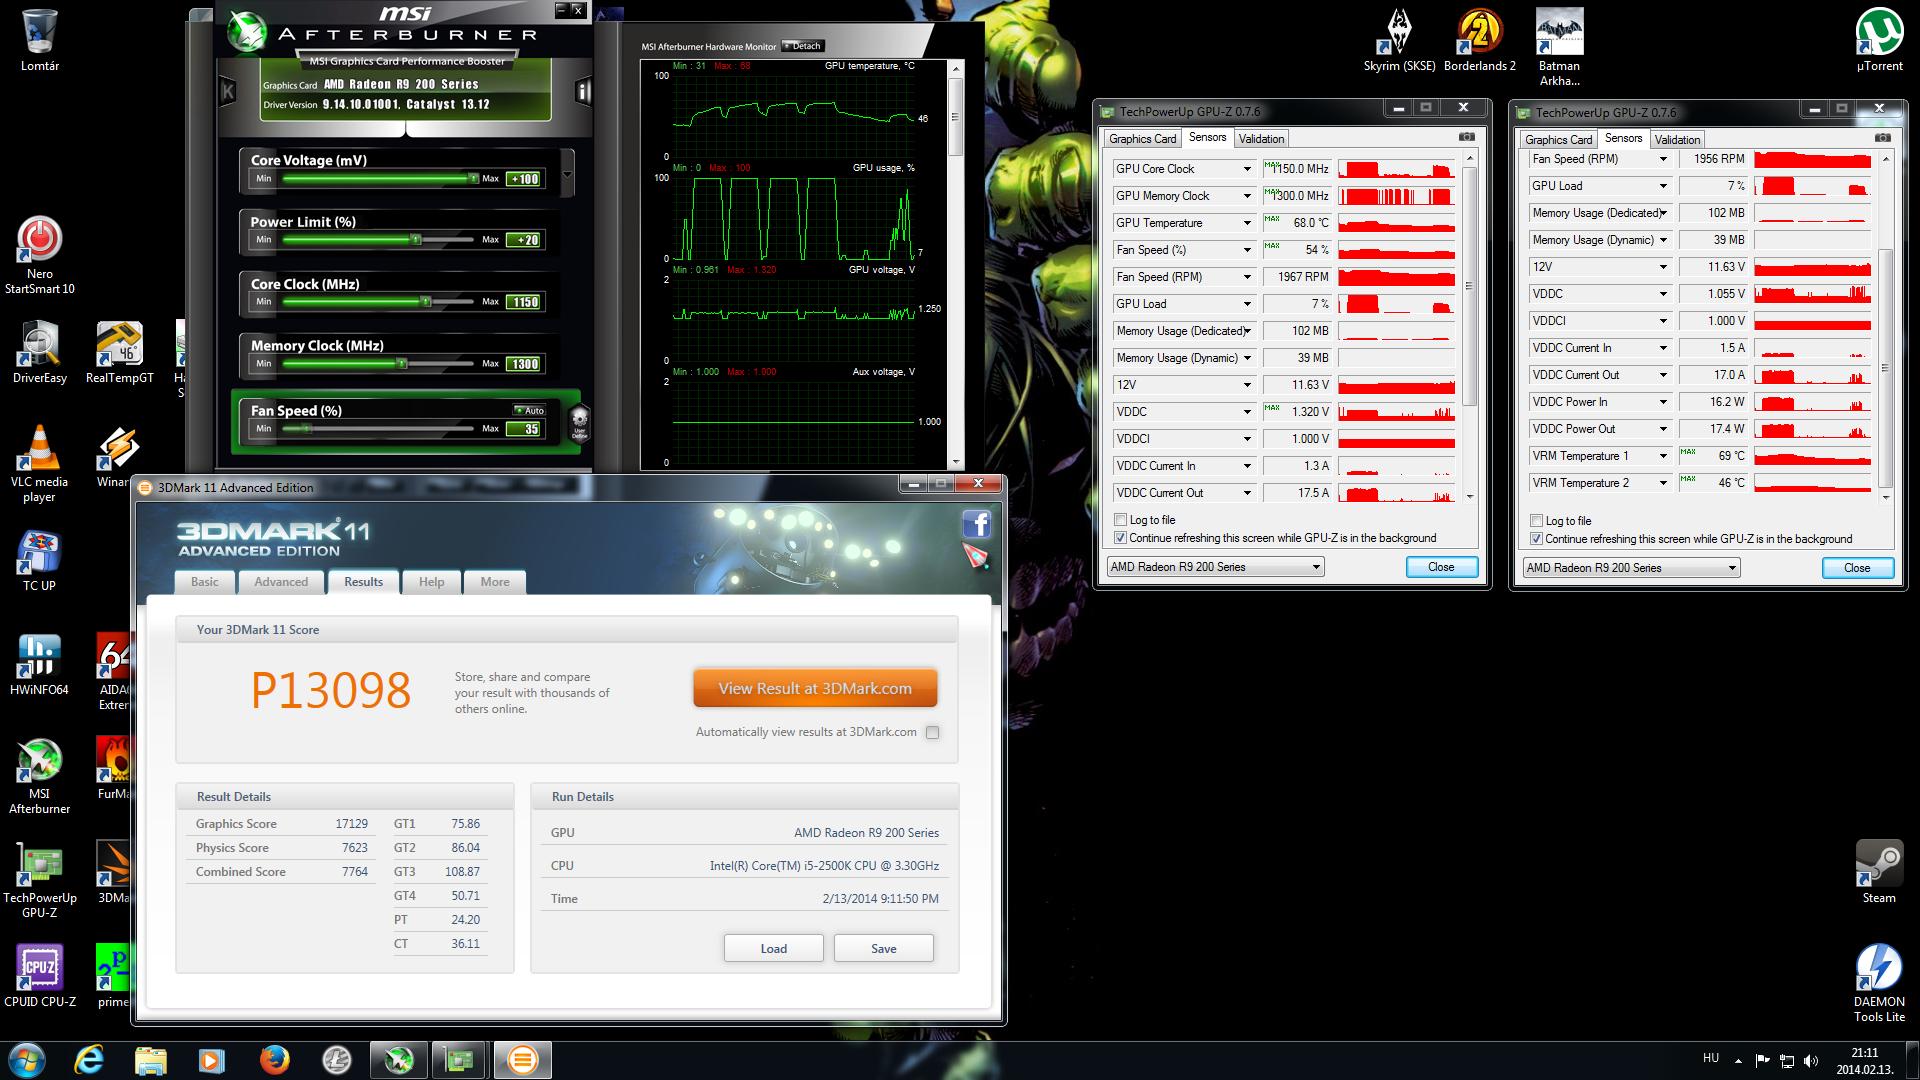1920x1080 pixels.
Task: Click User Define fan icon in Afterburner
Action: click(x=579, y=422)
